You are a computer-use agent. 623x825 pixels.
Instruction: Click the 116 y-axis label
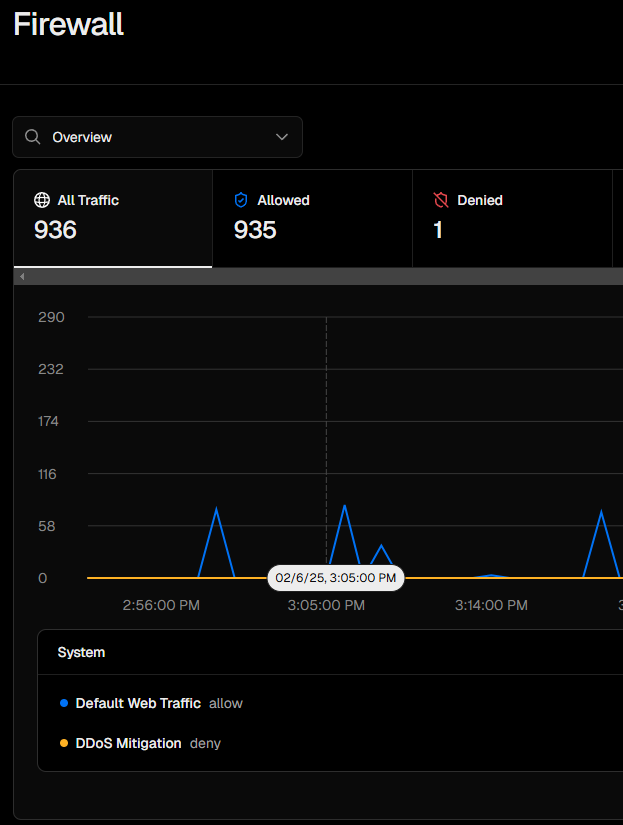[x=47, y=474]
